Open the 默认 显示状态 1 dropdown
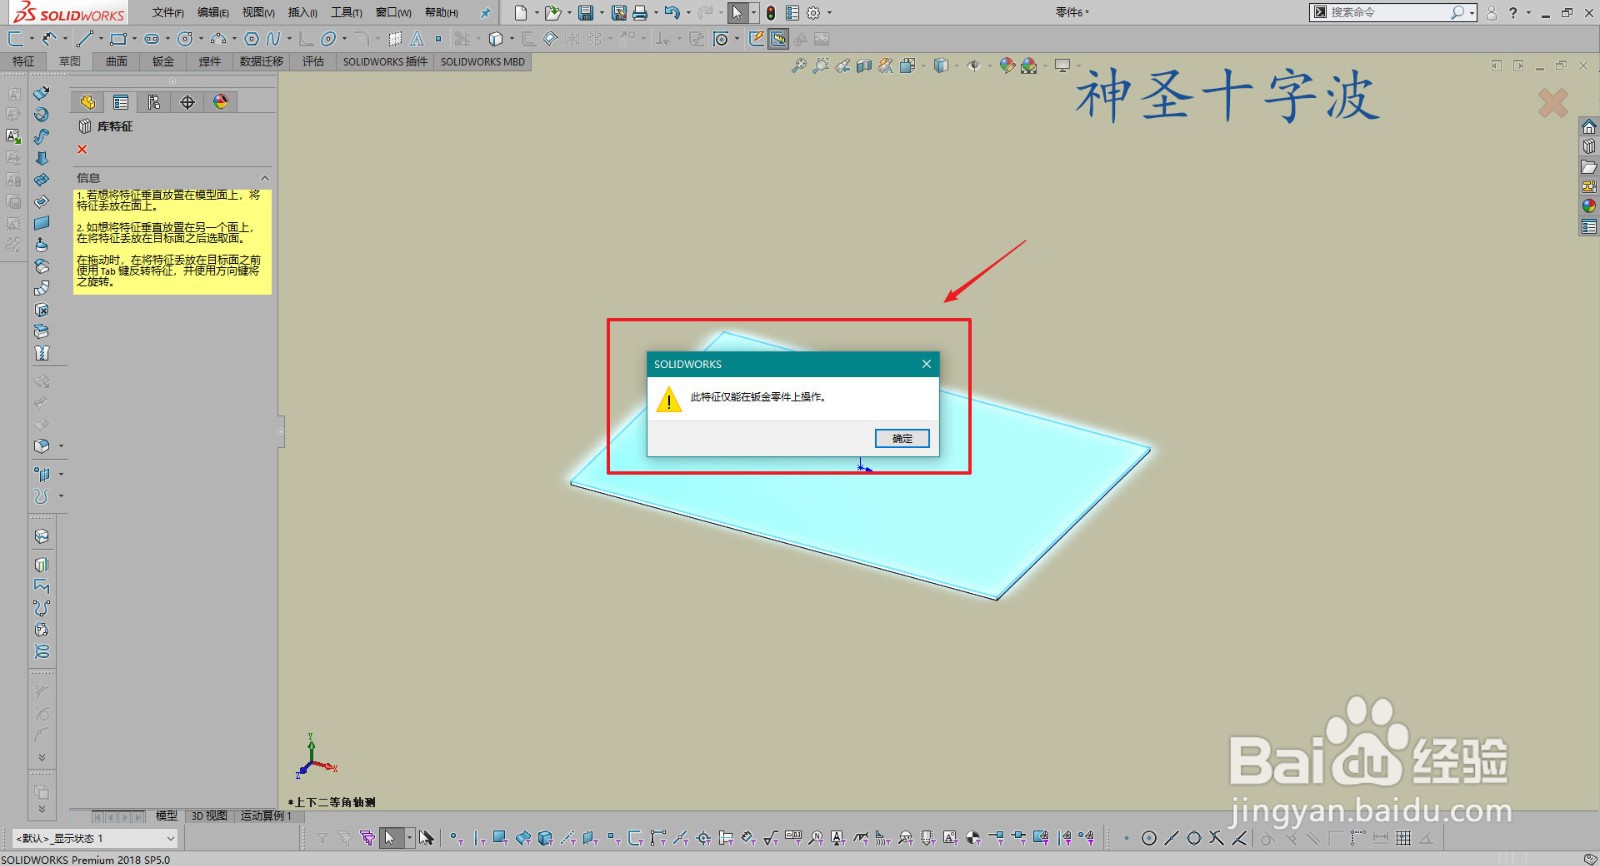Screen dimensions: 1600x866 click(93, 838)
